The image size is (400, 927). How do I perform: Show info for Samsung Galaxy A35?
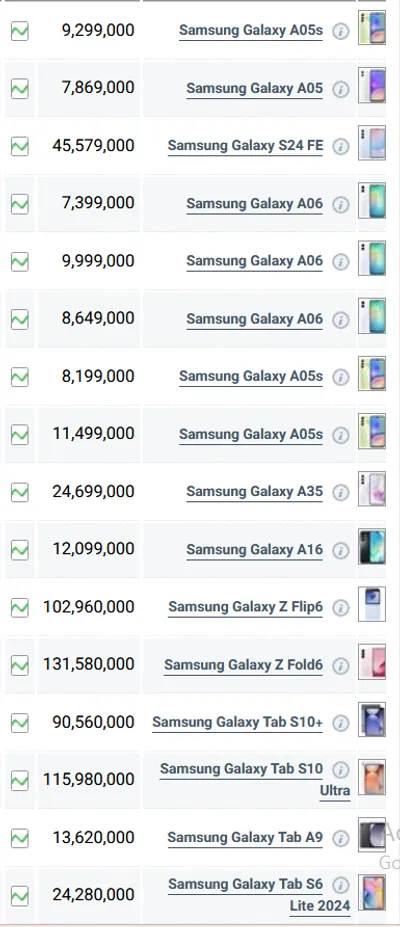(340, 492)
